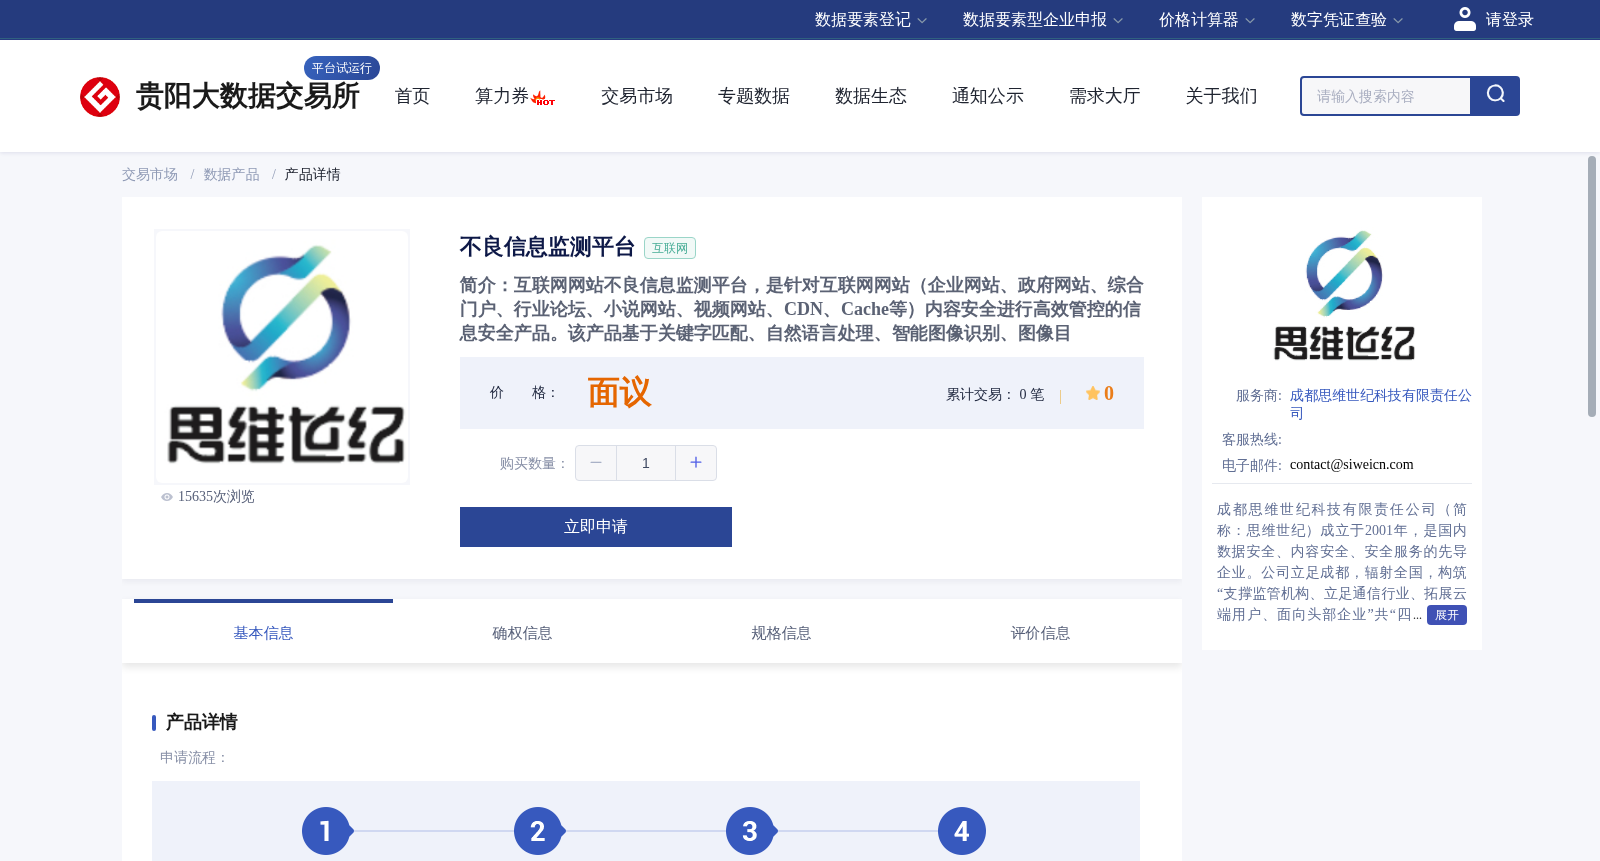Click the 贵阳大数据交易所 site title
Image resolution: width=1600 pixels, height=861 pixels.
click(247, 96)
